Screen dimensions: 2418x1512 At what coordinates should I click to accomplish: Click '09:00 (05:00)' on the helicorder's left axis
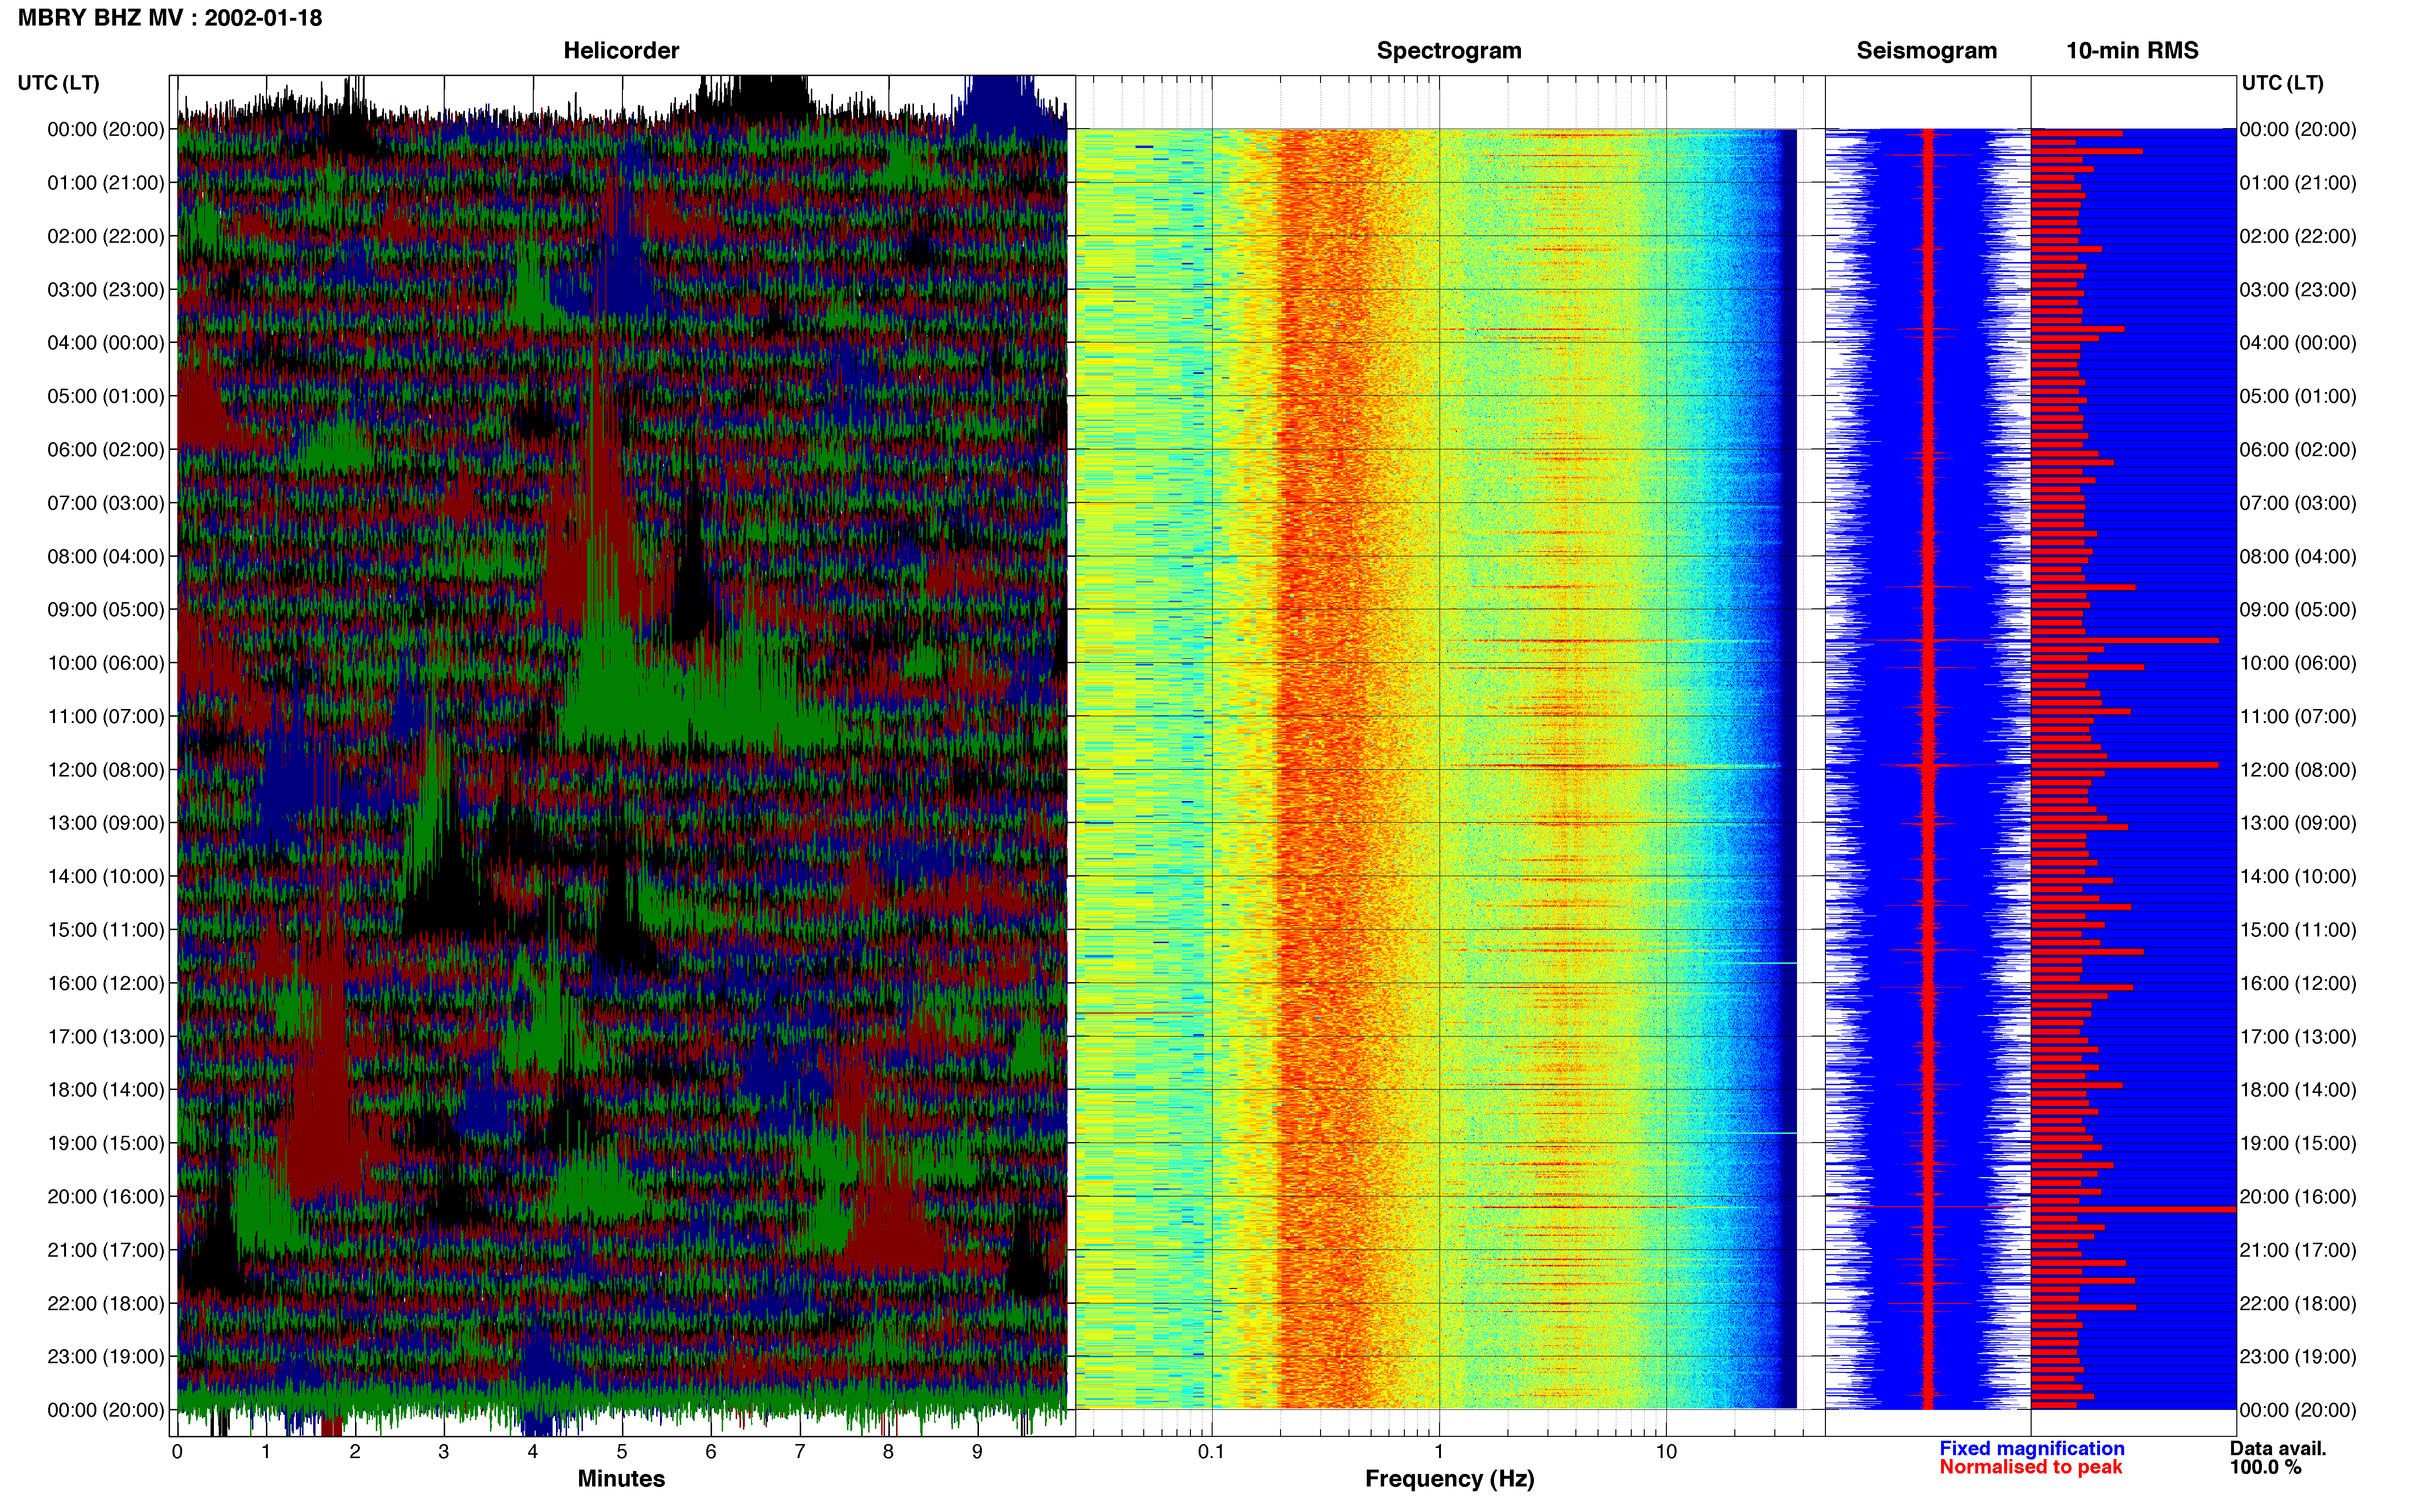click(x=106, y=610)
